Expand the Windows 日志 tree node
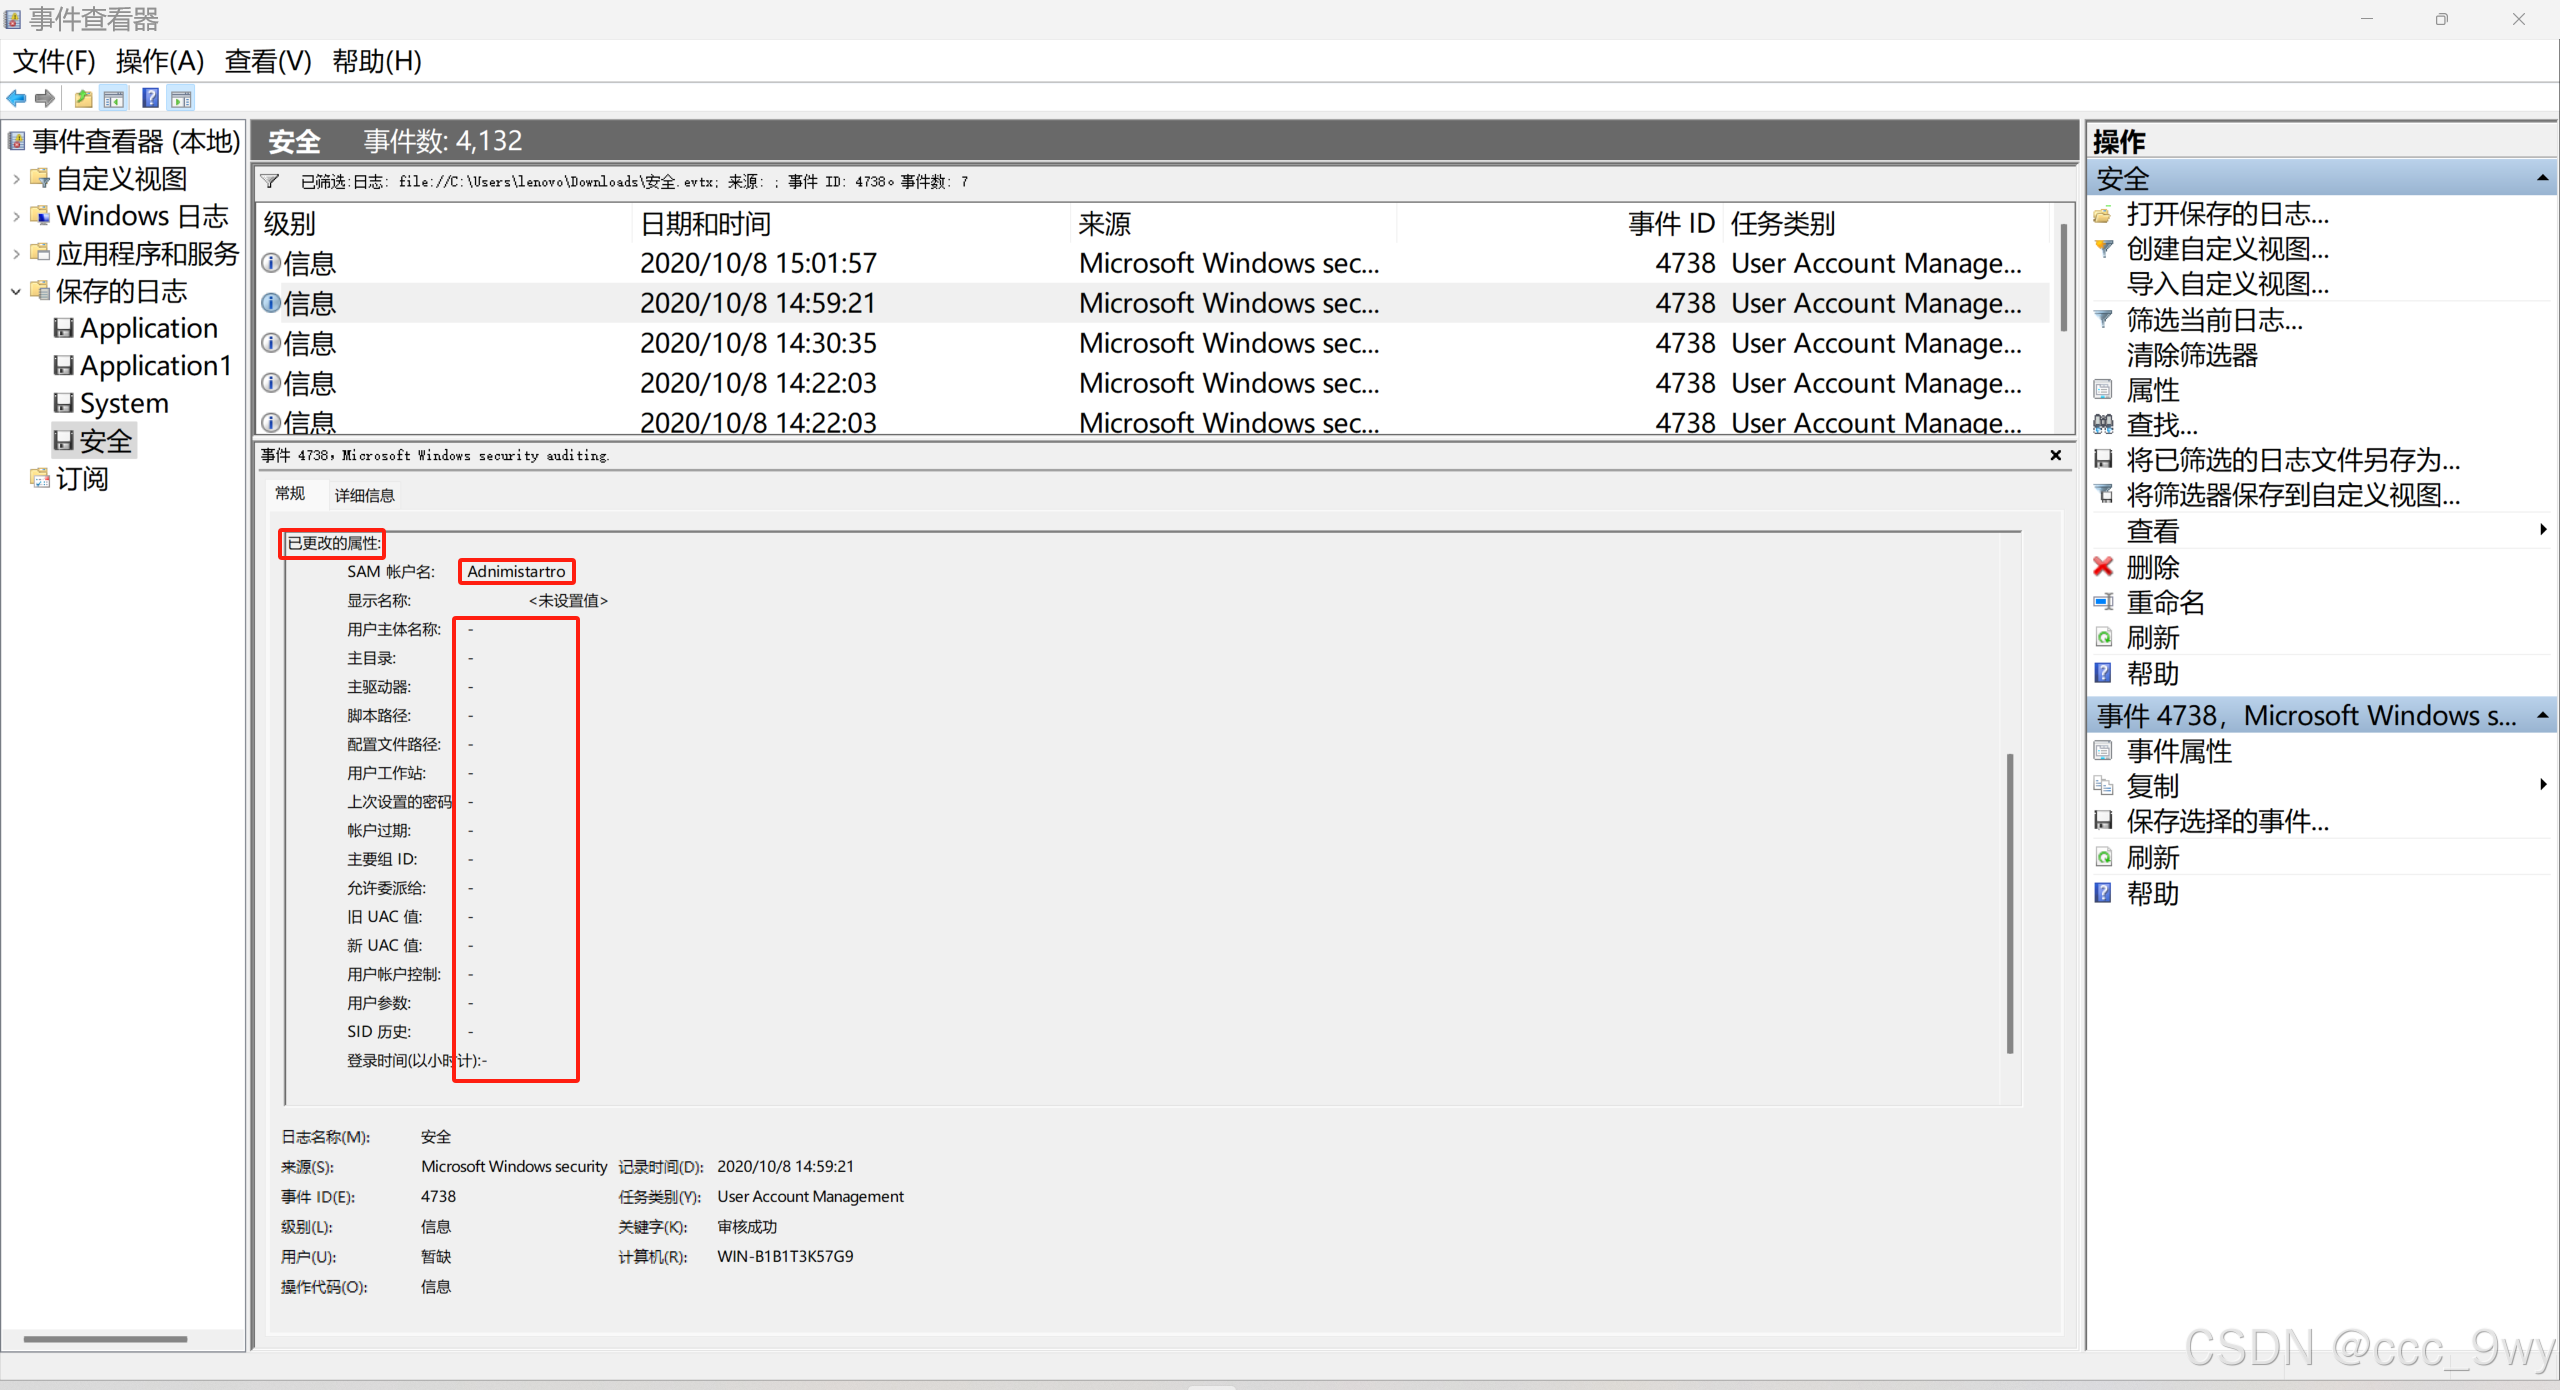This screenshot has height=1390, width=2560. click(x=16, y=216)
